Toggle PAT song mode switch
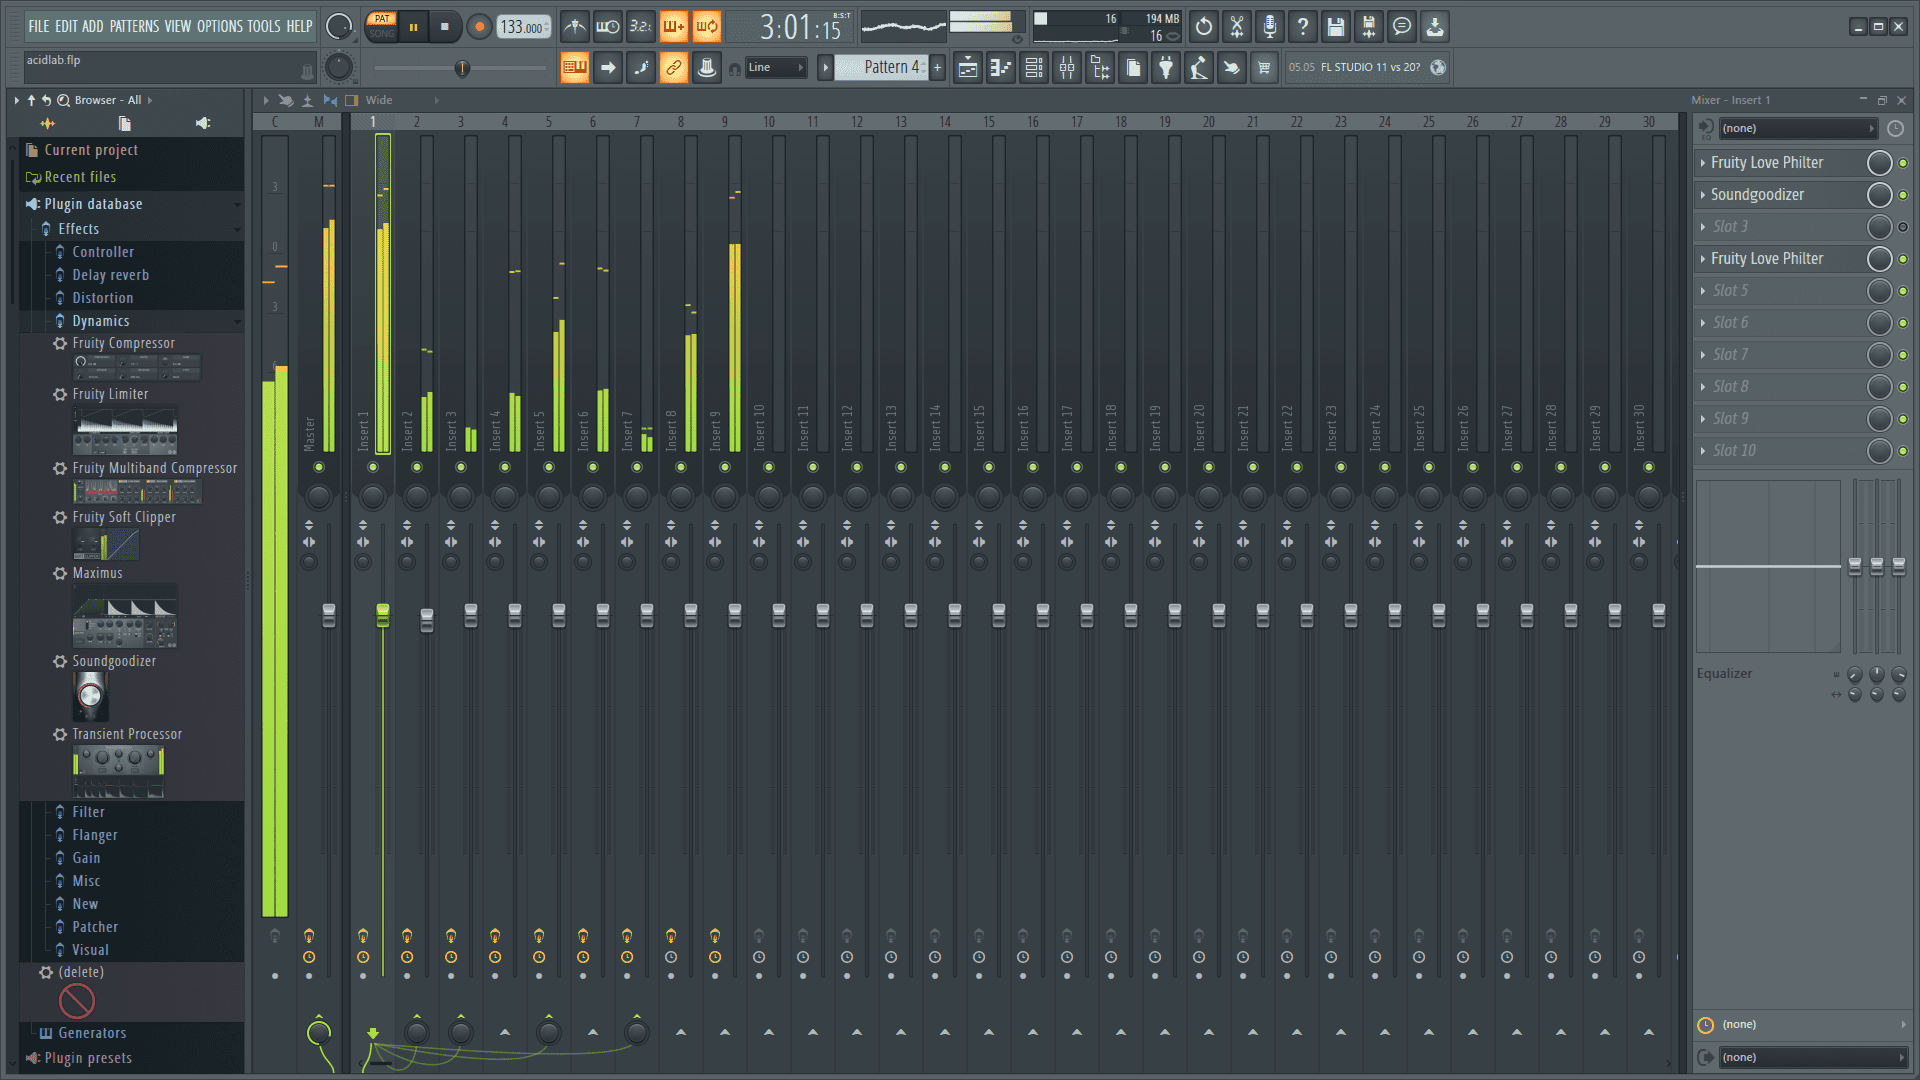1920x1080 pixels. tap(382, 19)
